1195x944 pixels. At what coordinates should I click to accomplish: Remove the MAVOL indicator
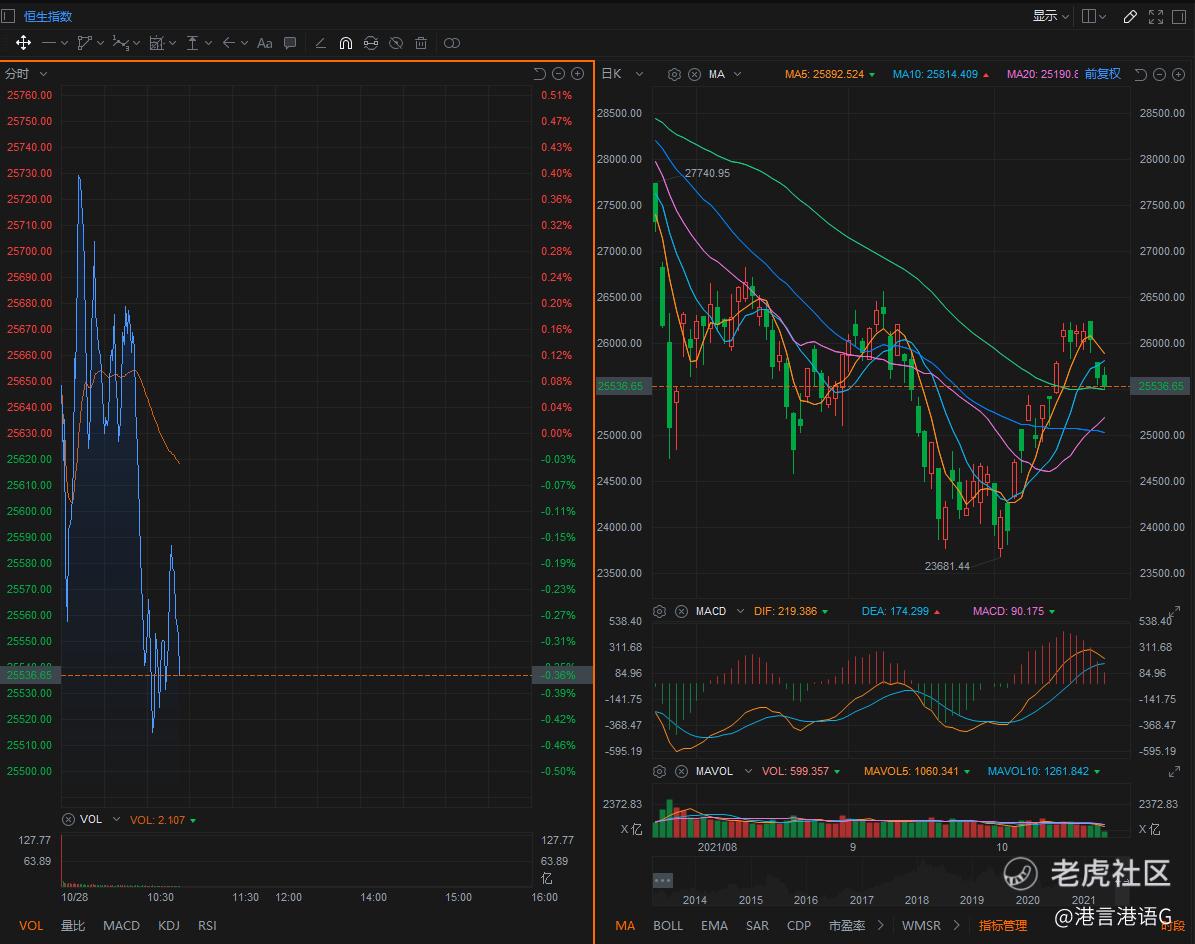[681, 771]
